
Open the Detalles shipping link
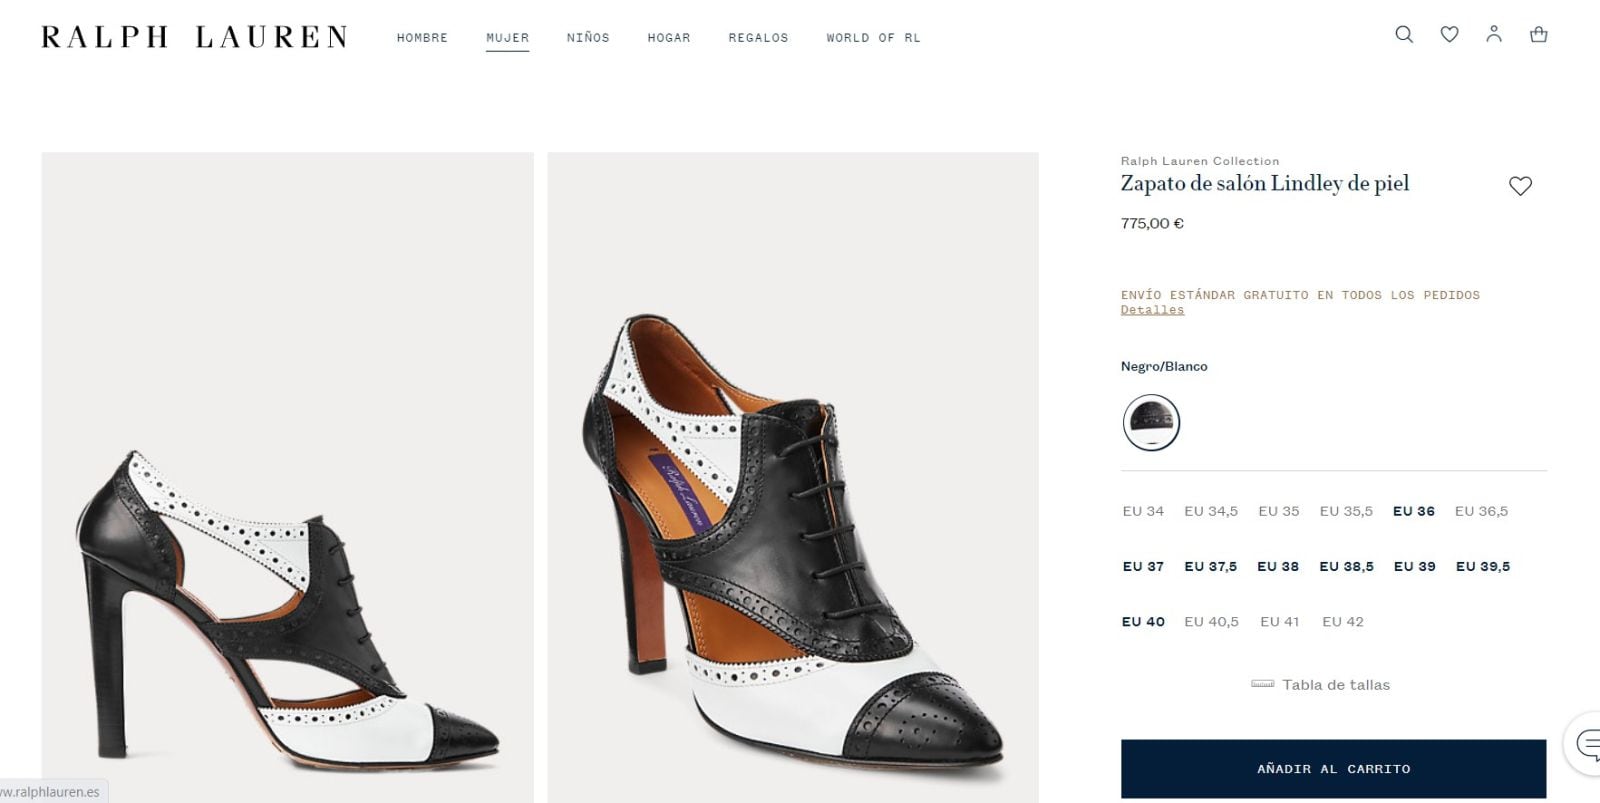pos(1152,310)
